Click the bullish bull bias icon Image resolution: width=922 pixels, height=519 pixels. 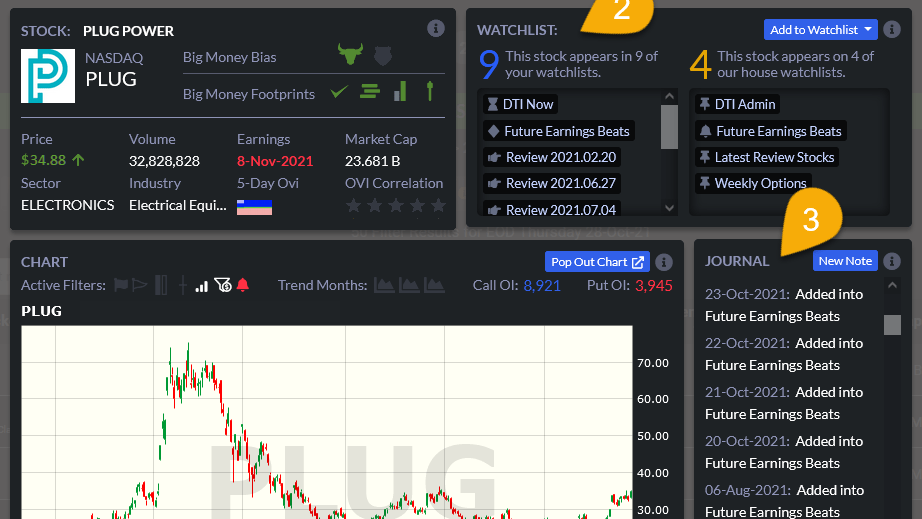coord(350,54)
